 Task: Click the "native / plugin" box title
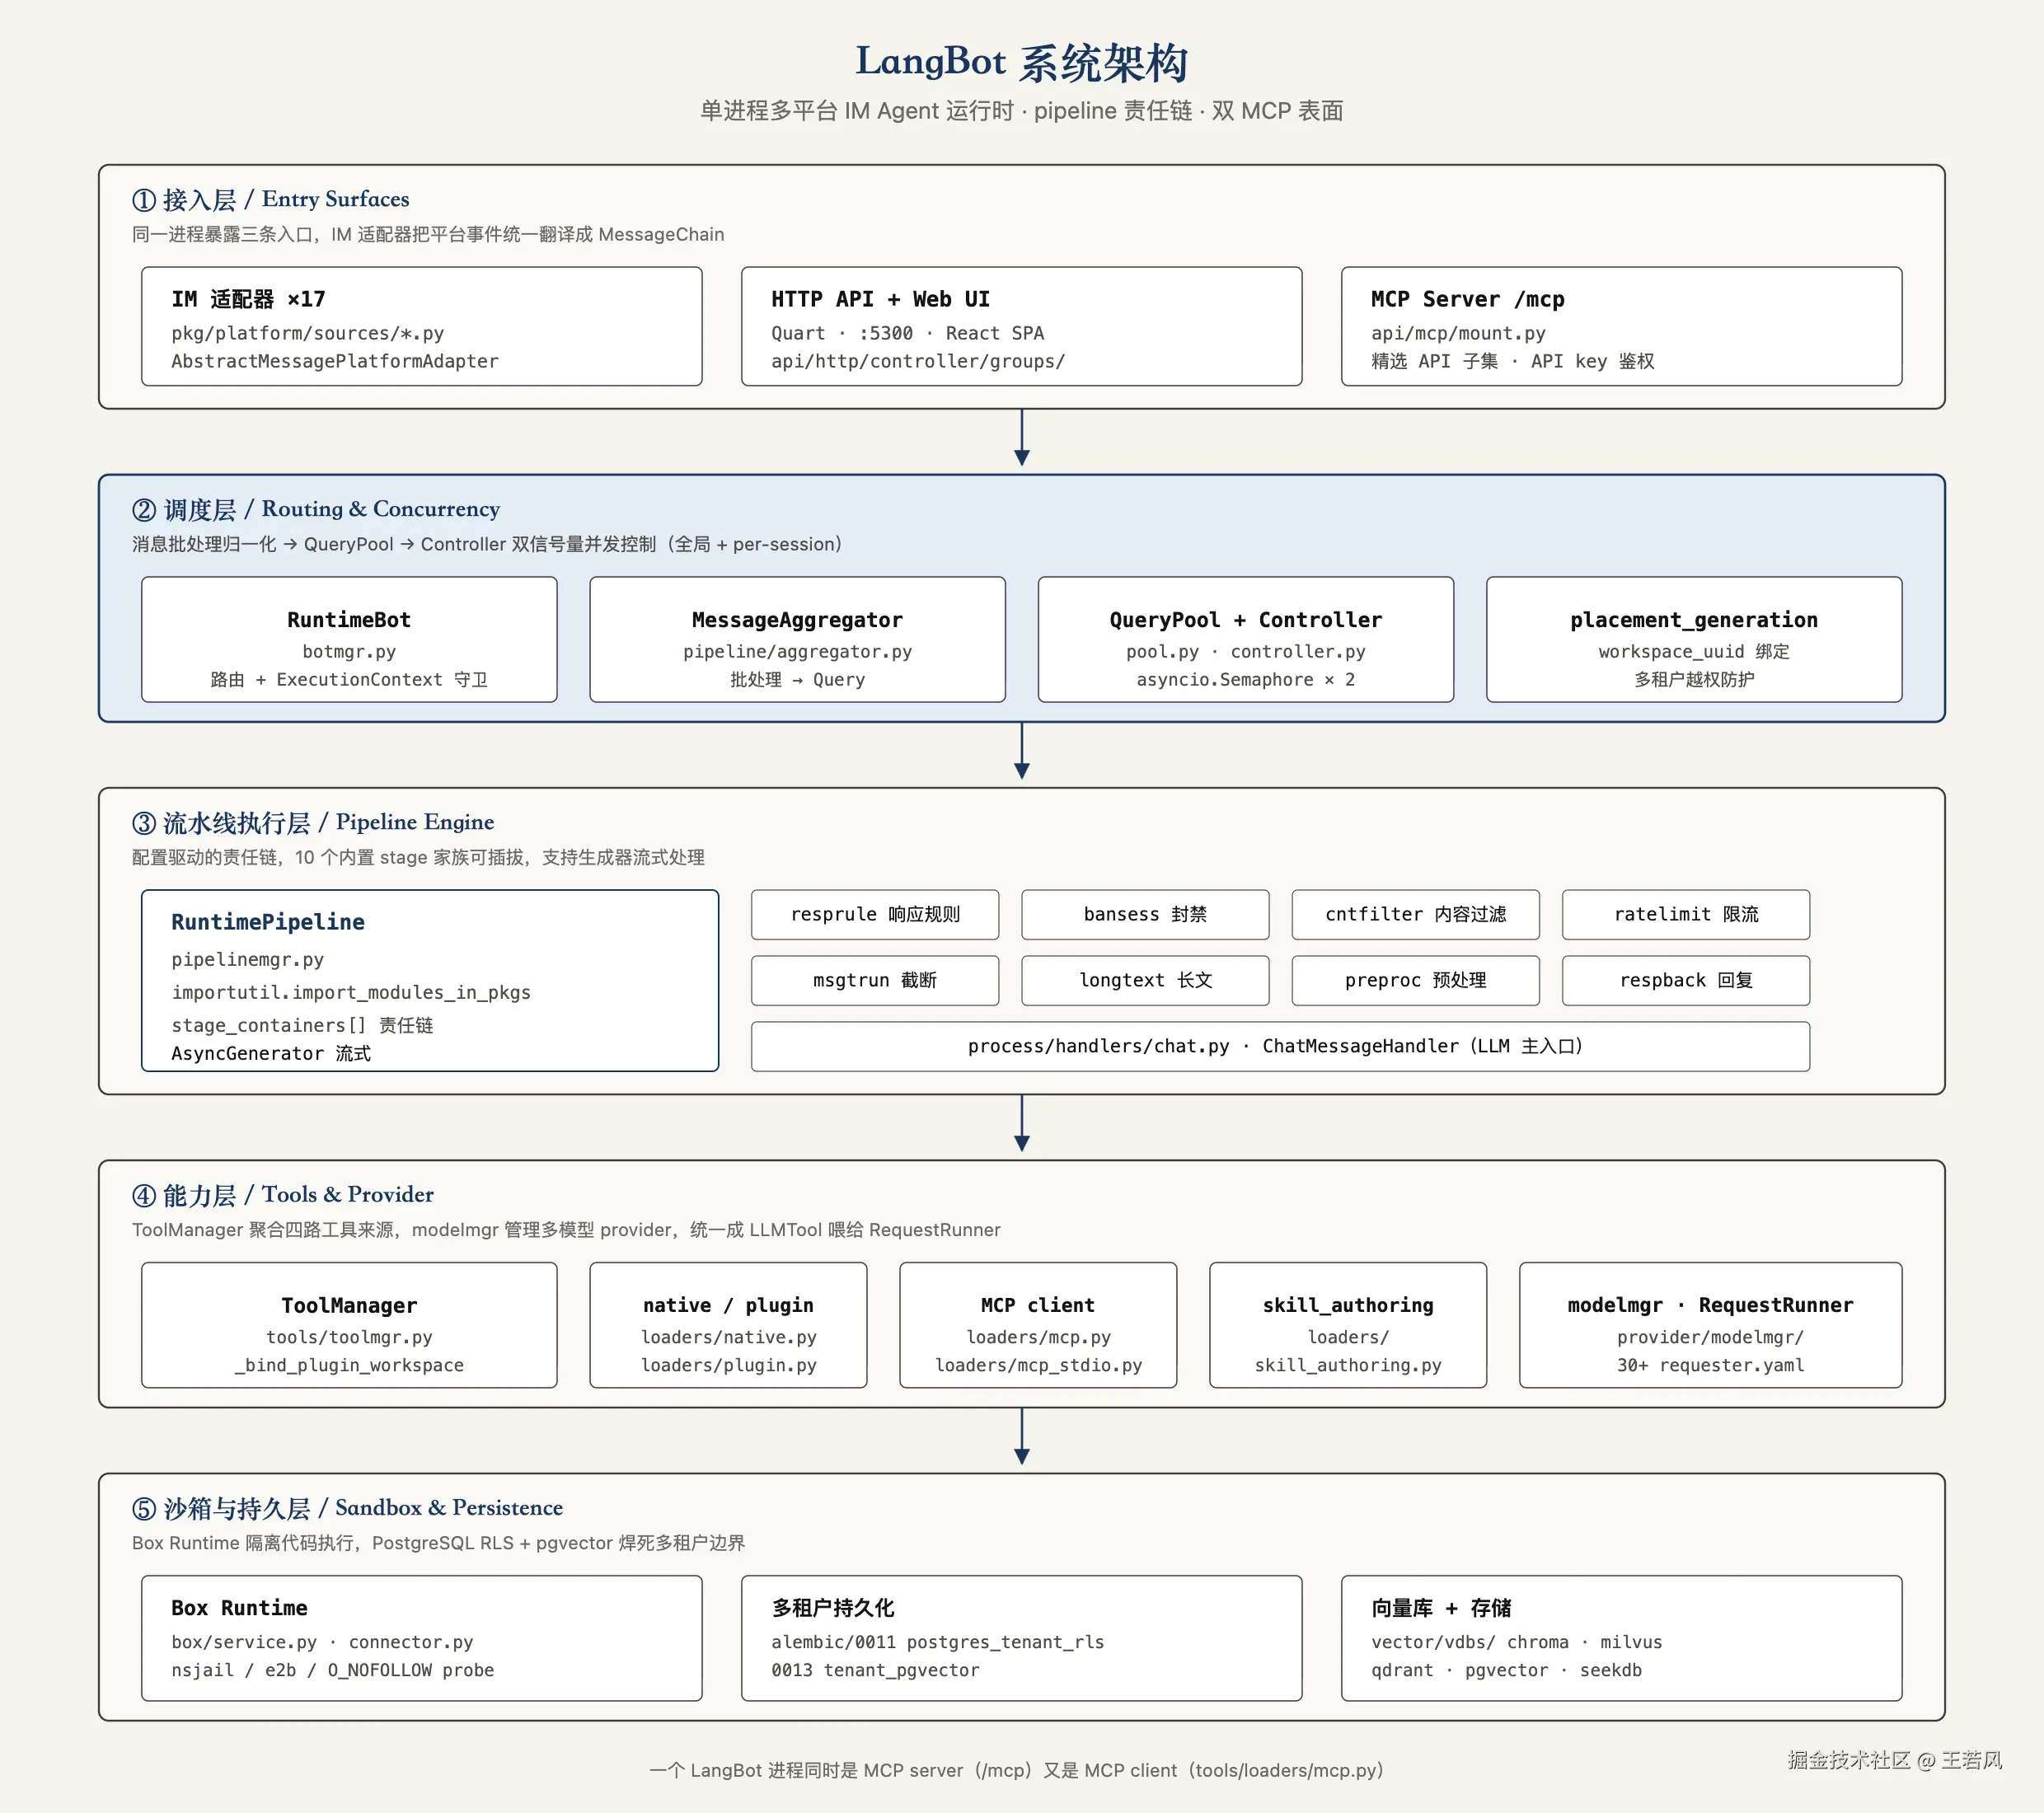(728, 1305)
